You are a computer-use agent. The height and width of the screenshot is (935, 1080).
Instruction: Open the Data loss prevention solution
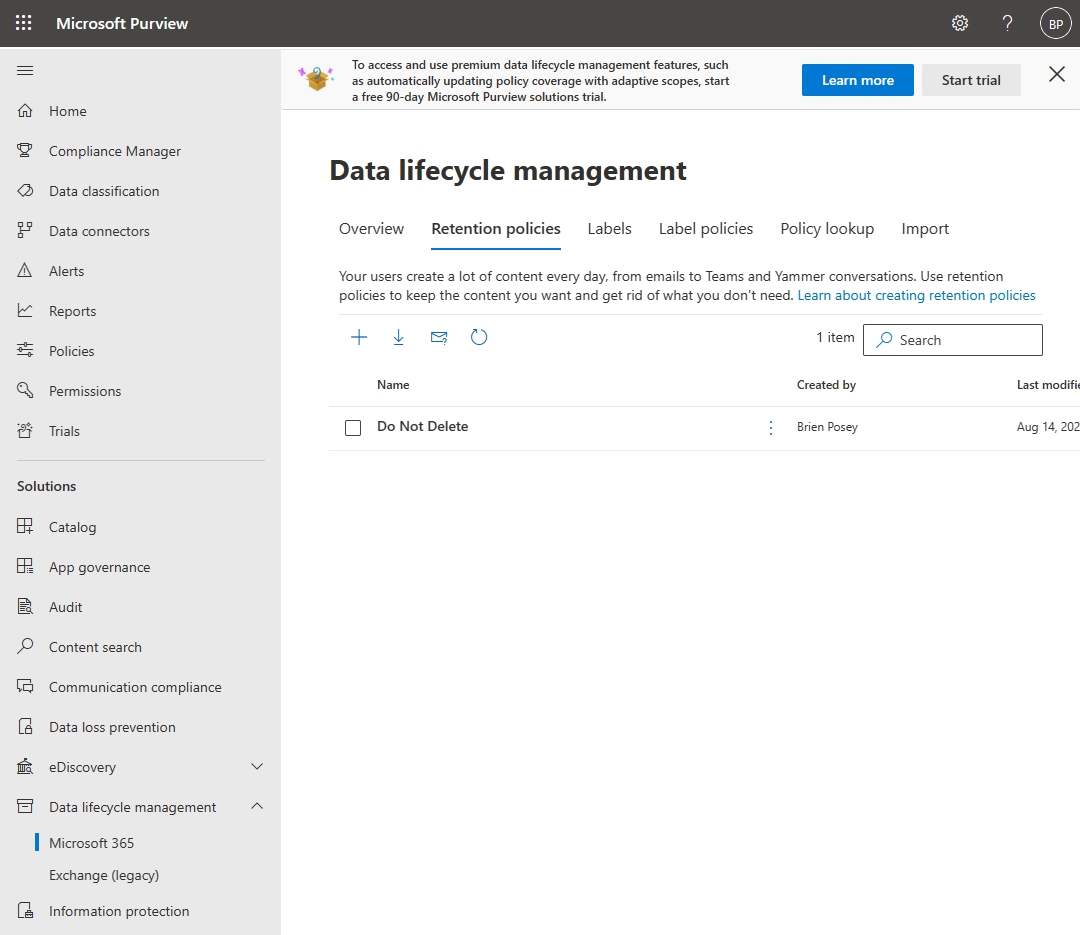(113, 726)
